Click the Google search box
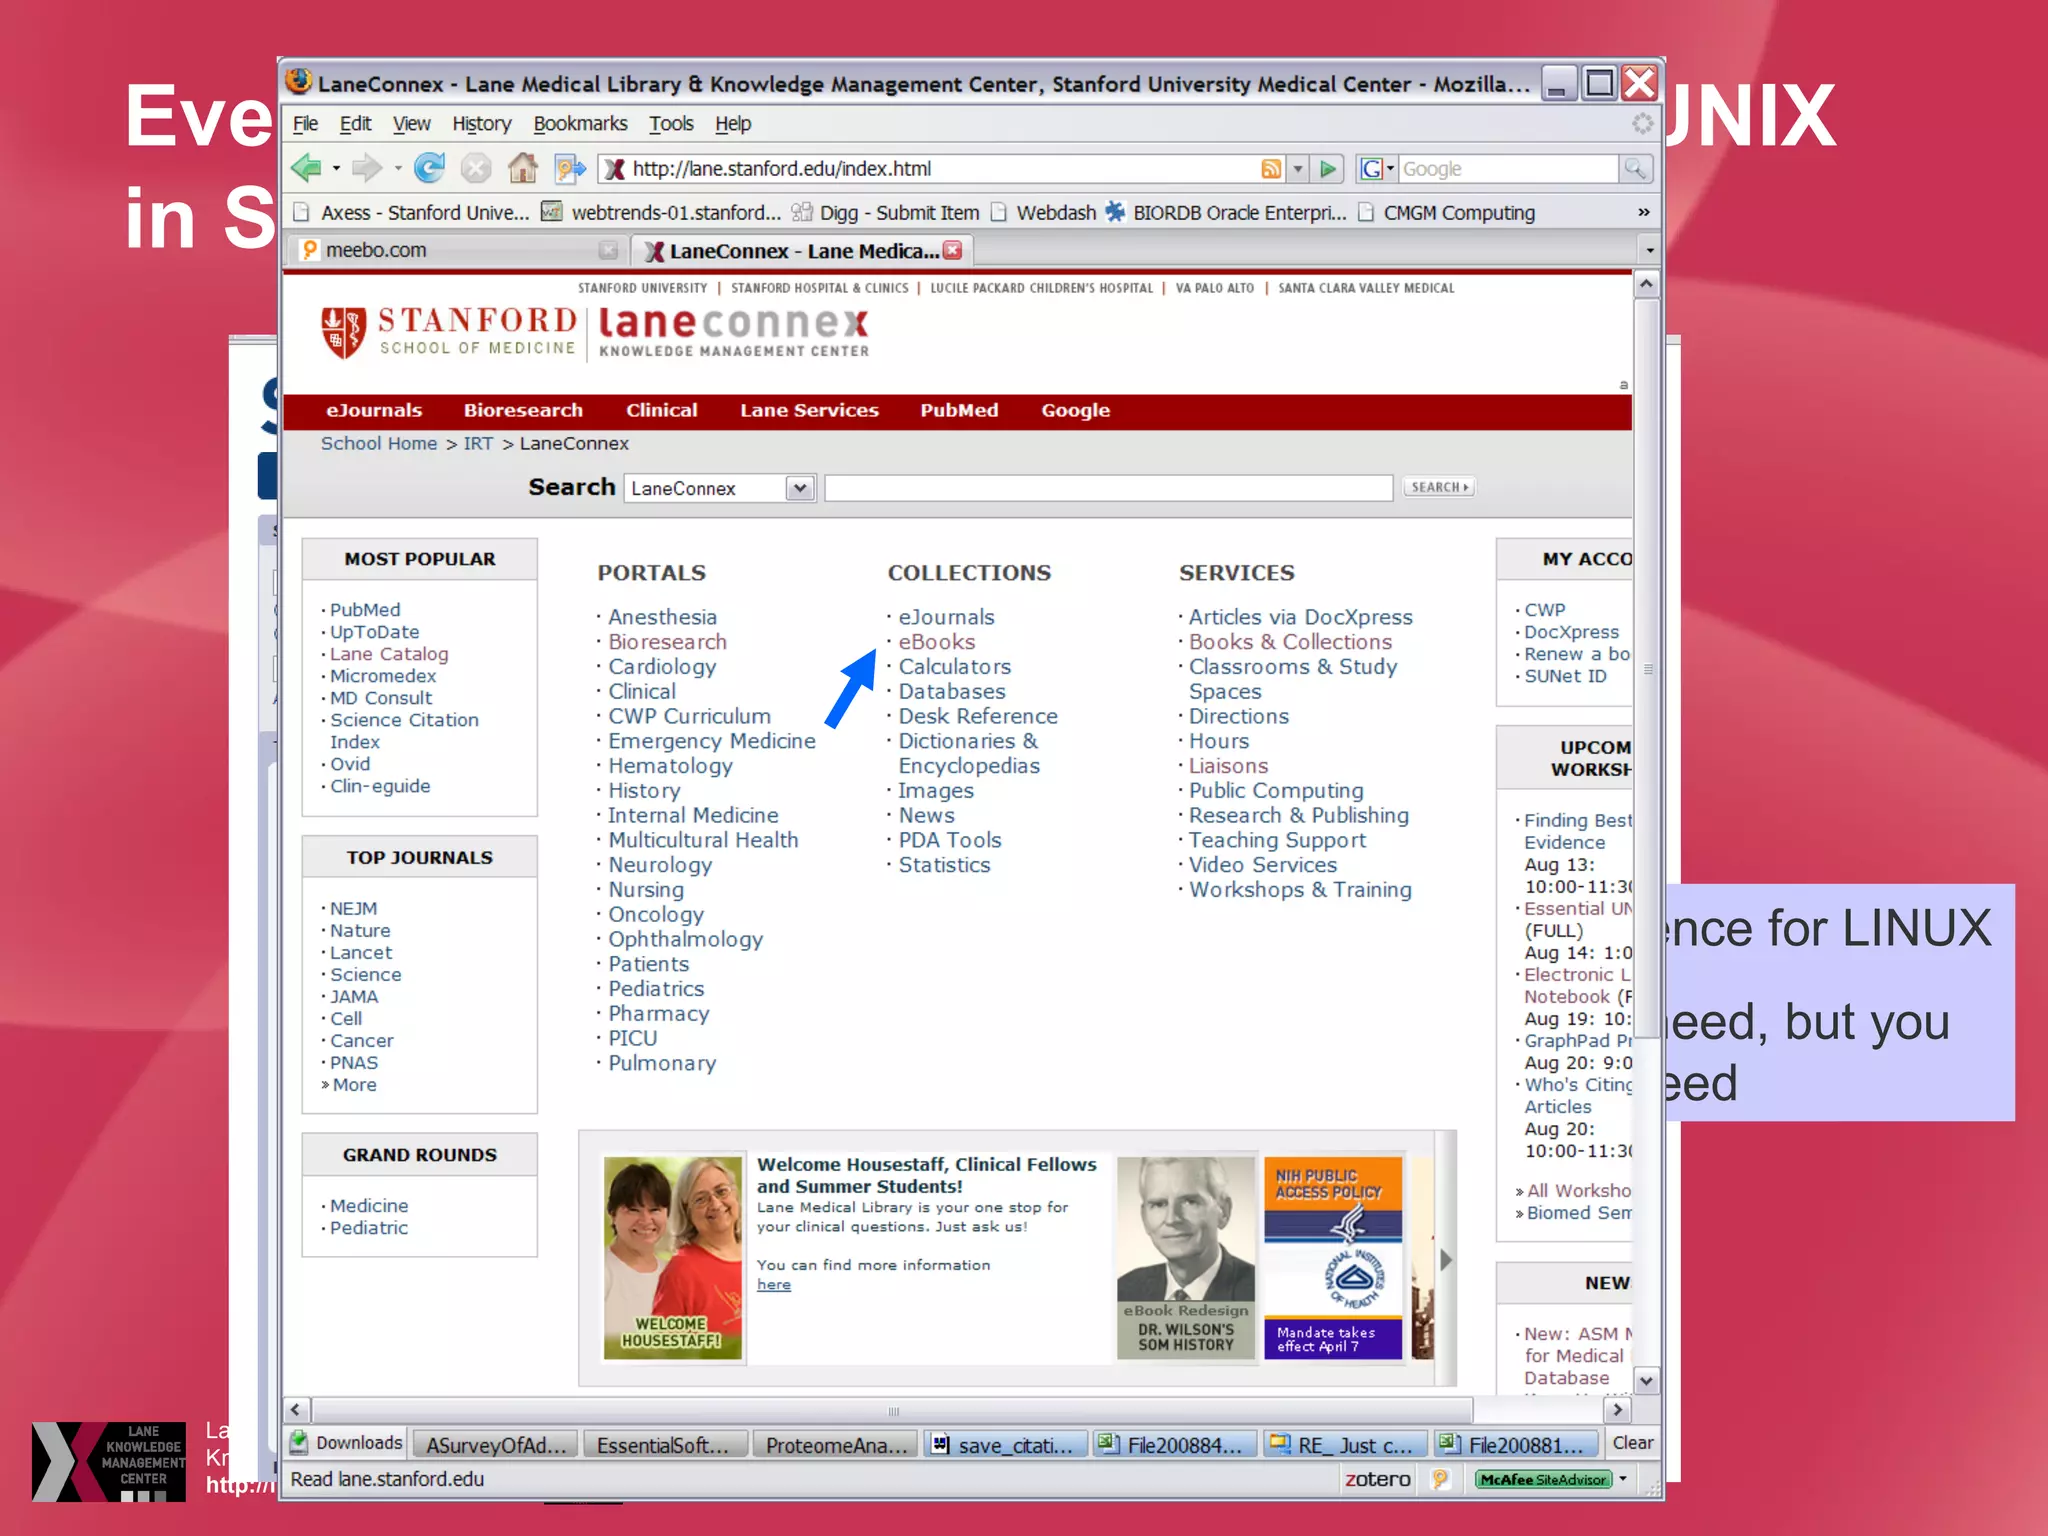Viewport: 2048px width, 1536px height. 1507,169
